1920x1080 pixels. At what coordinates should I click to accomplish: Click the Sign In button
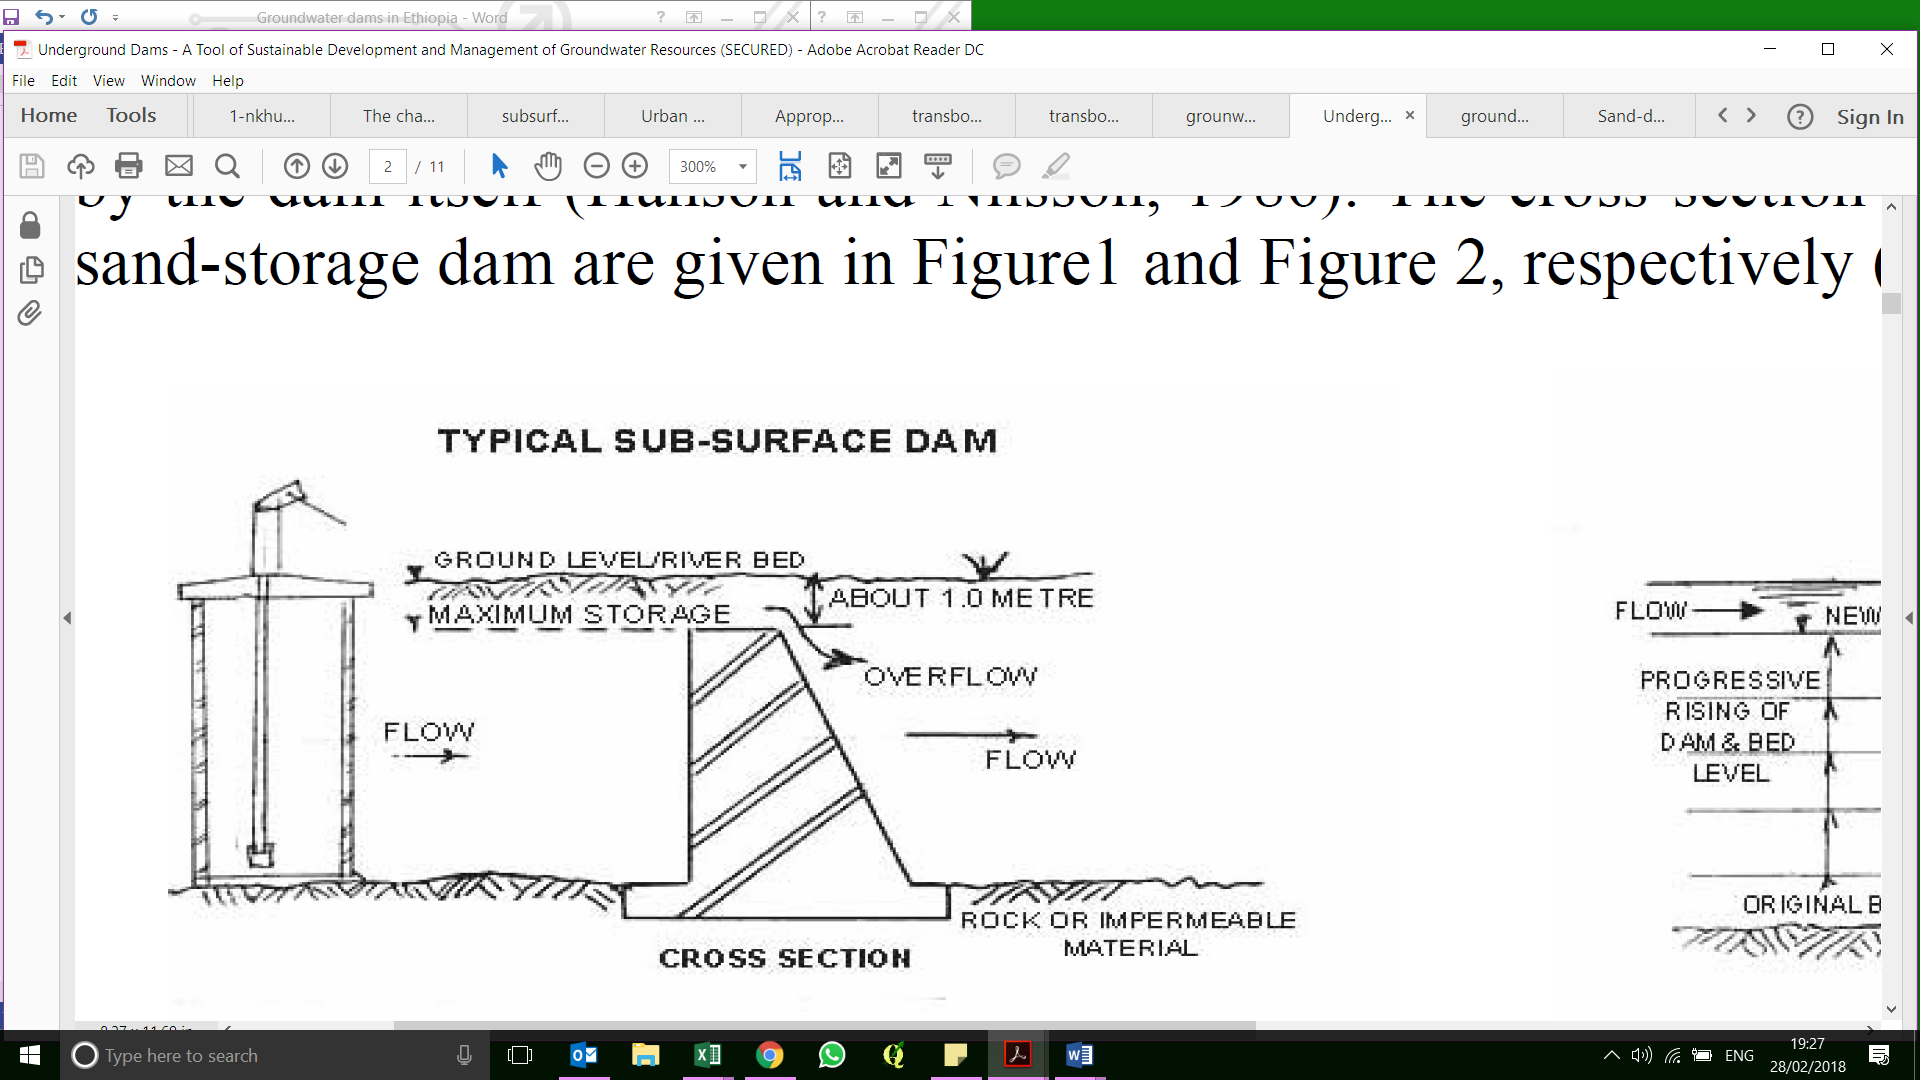(1869, 117)
